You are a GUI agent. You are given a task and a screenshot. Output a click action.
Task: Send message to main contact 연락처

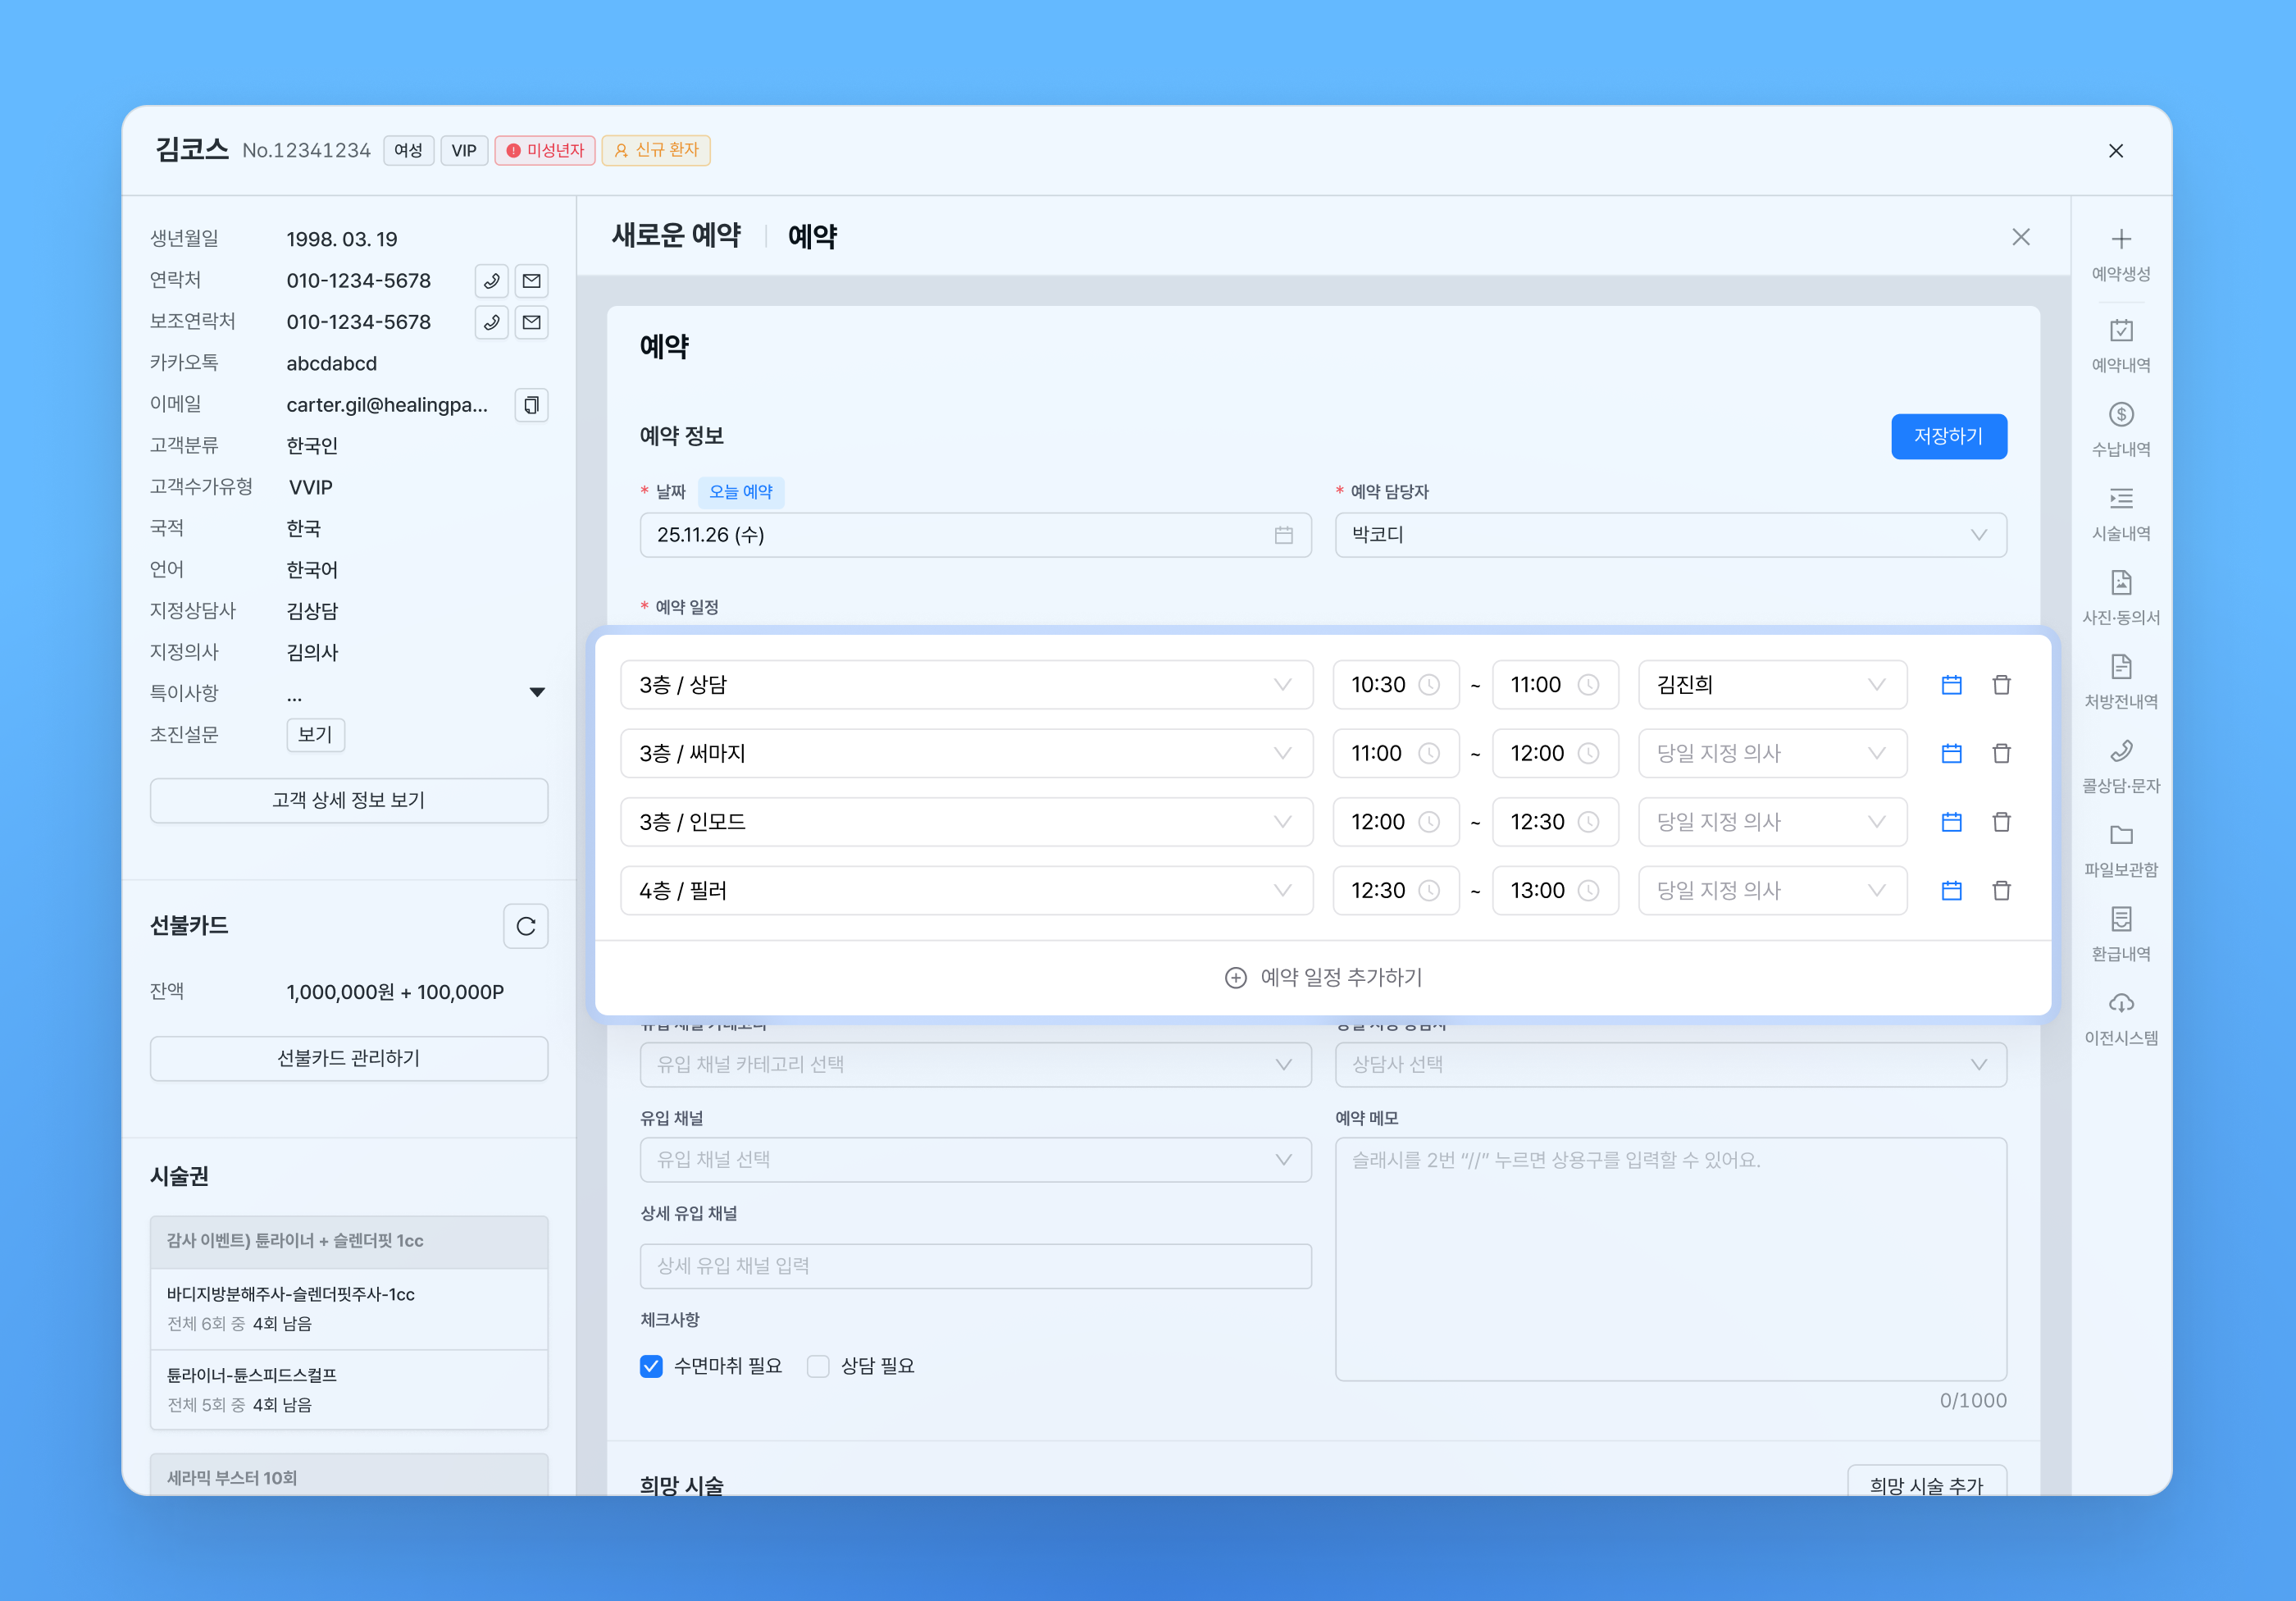(532, 281)
